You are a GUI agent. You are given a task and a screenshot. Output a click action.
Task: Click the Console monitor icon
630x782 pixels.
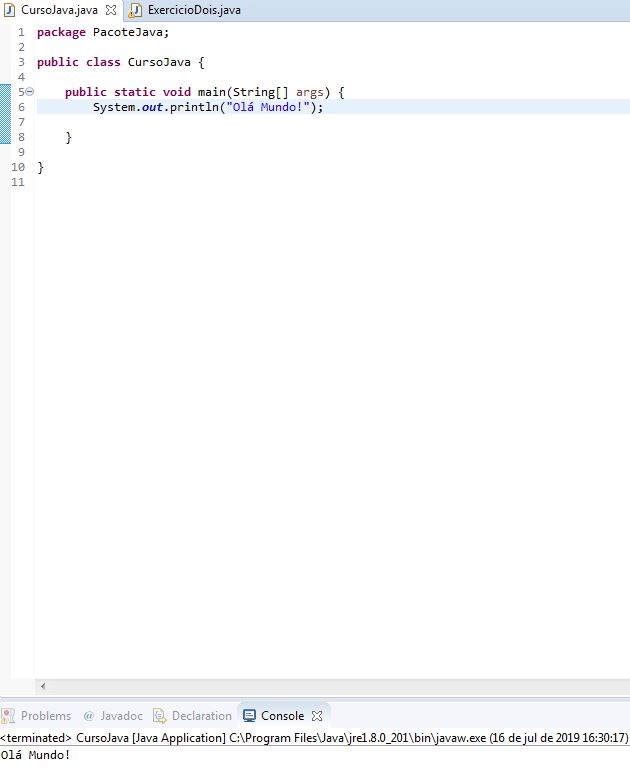(249, 716)
